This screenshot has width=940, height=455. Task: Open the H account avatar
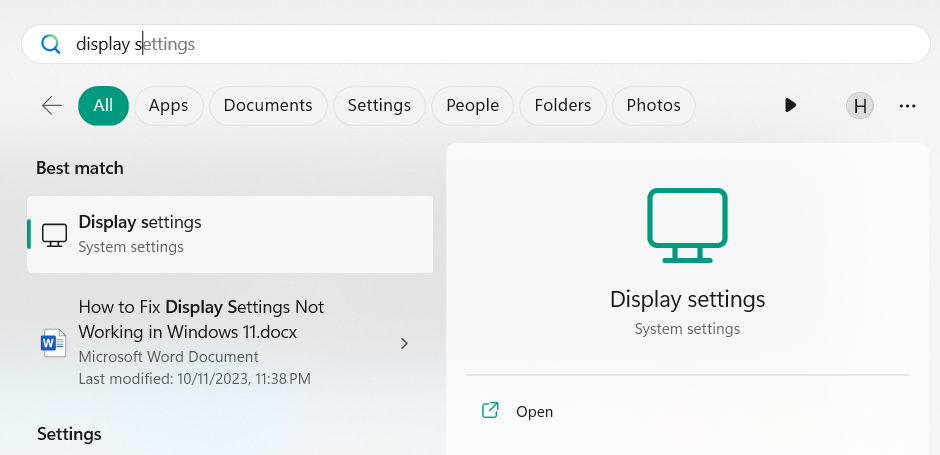859,105
